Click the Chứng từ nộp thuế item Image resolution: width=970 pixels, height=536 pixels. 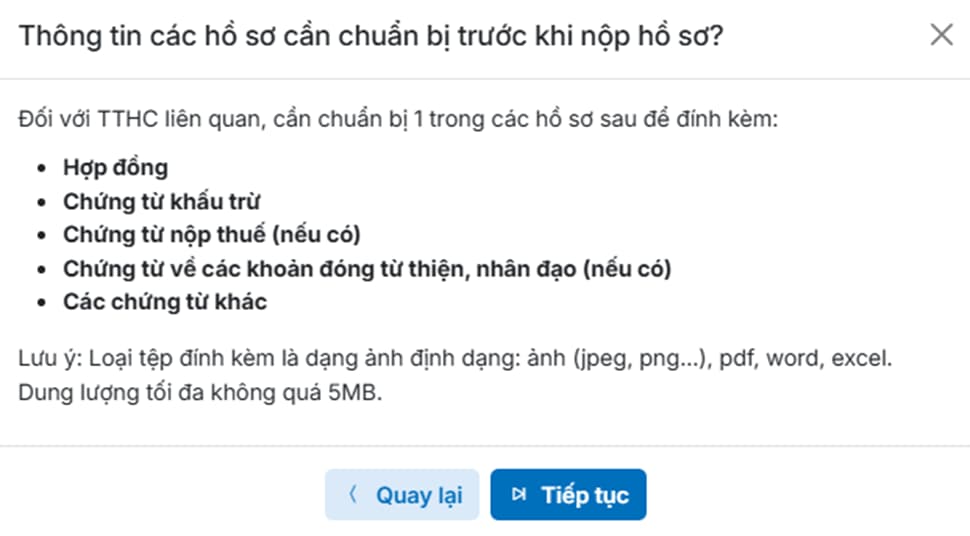211,235
